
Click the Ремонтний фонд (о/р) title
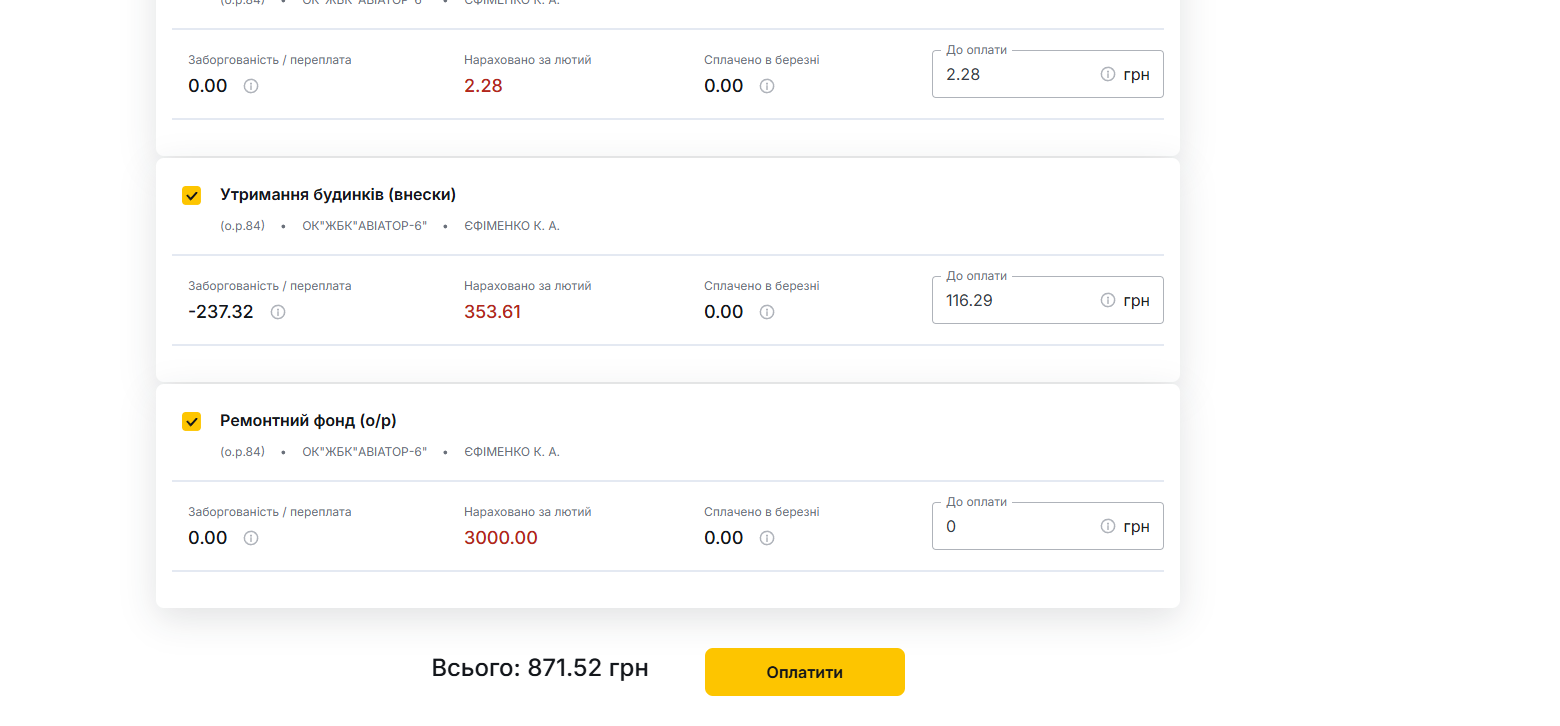click(x=308, y=420)
